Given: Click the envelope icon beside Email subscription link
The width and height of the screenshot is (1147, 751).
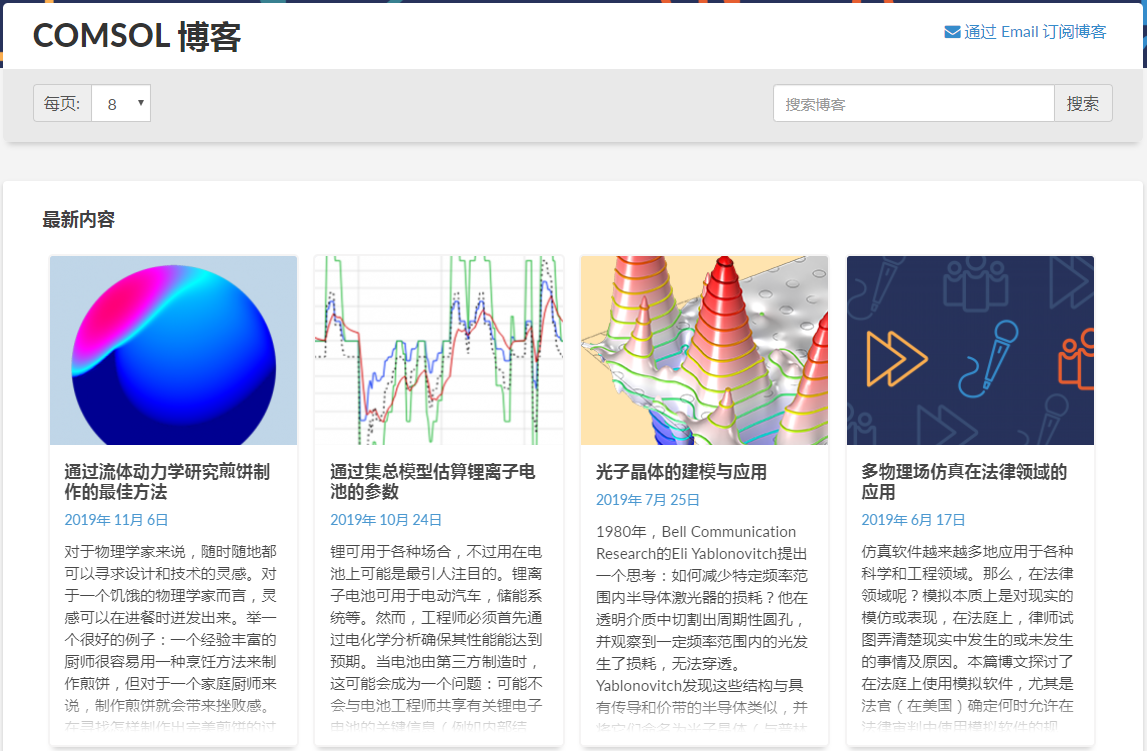Looking at the screenshot, I should pos(952,31).
